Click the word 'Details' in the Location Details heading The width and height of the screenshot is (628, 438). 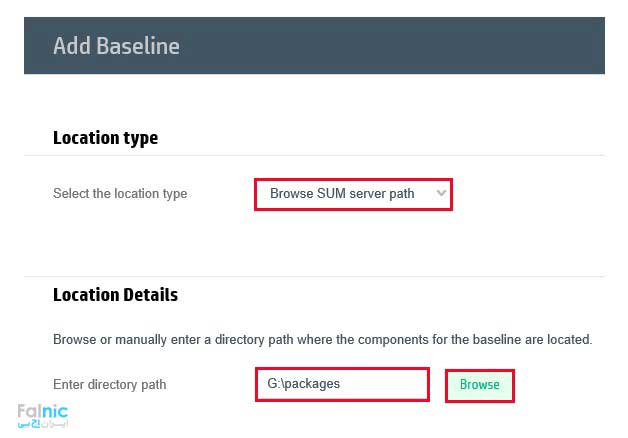click(148, 295)
